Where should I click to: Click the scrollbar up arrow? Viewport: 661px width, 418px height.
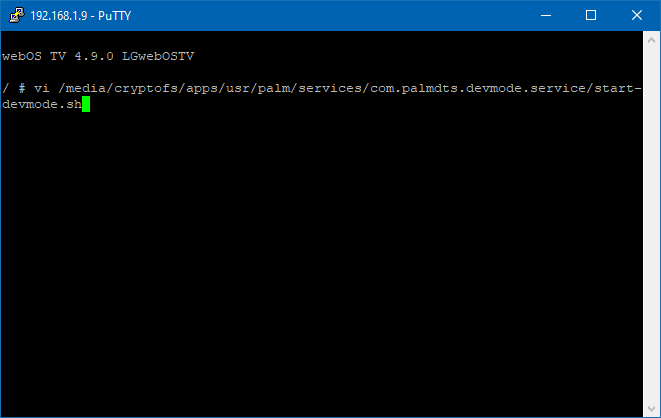click(651, 40)
